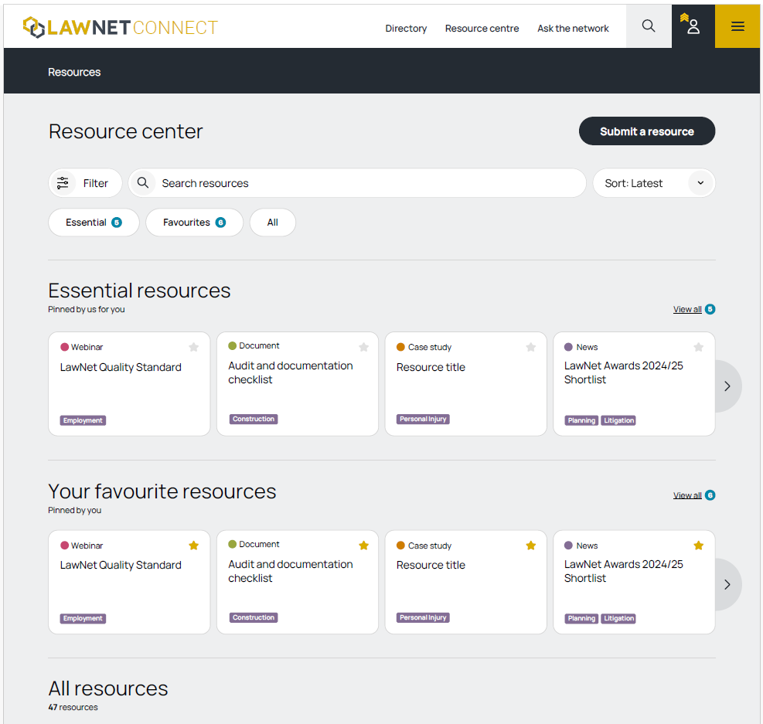Open the LawNet Connect logo home link

tap(120, 27)
